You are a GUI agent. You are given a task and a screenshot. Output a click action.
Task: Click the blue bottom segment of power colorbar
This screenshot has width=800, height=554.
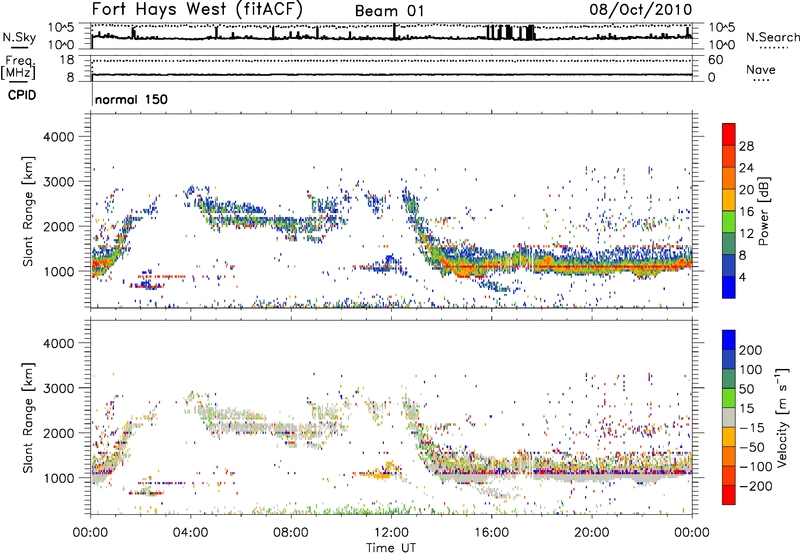[729, 287]
